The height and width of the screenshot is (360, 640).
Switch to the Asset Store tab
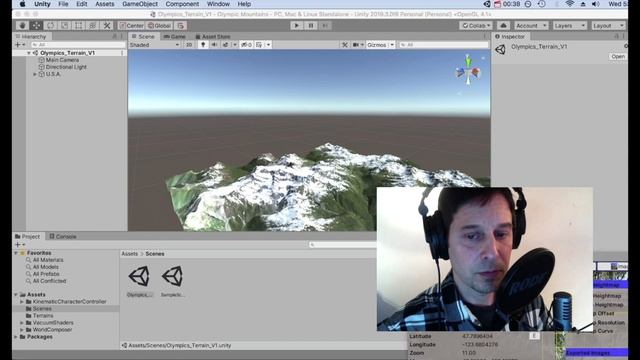[213, 37]
